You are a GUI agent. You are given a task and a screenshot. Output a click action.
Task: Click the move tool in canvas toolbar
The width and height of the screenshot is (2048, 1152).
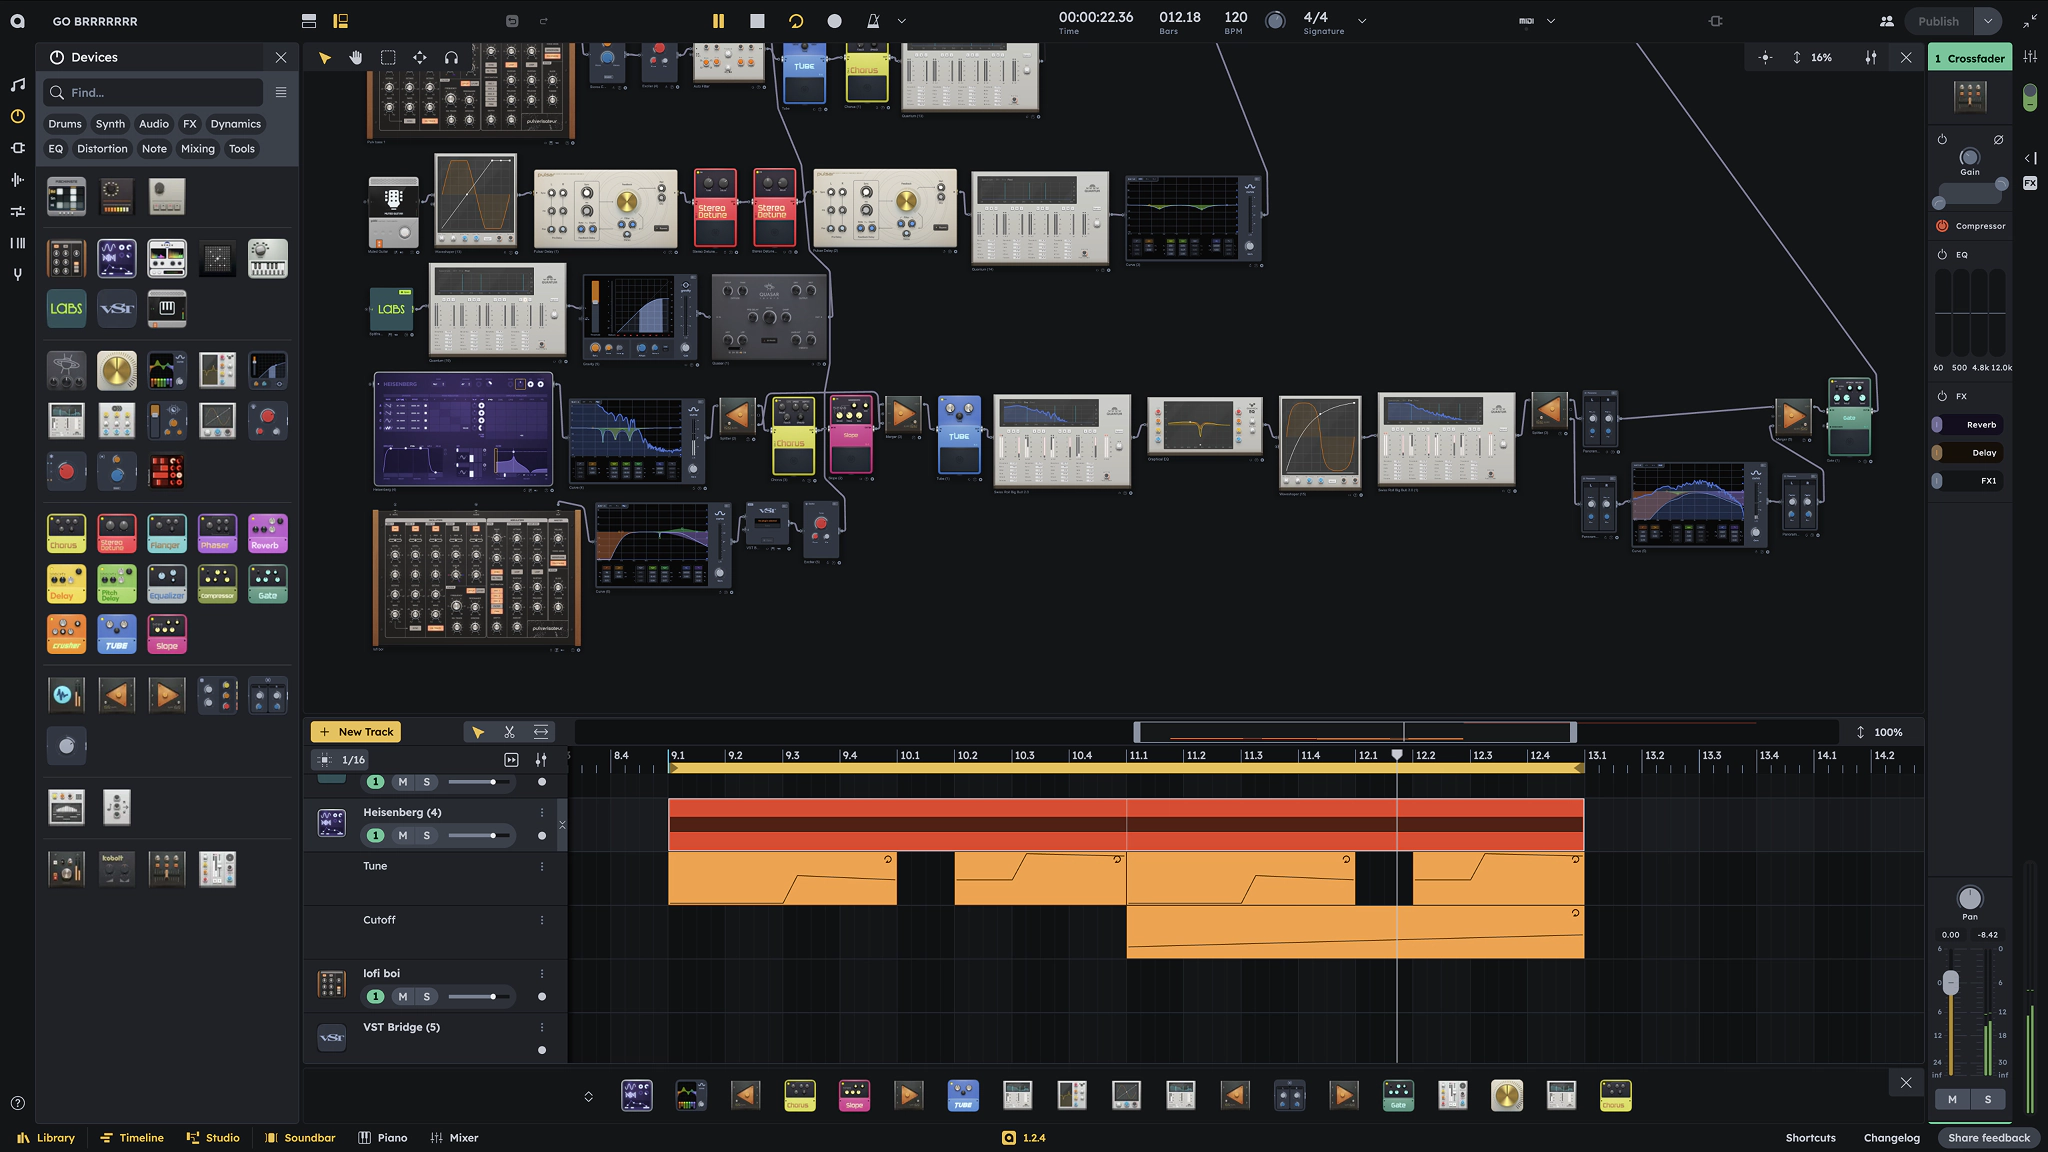[x=420, y=58]
